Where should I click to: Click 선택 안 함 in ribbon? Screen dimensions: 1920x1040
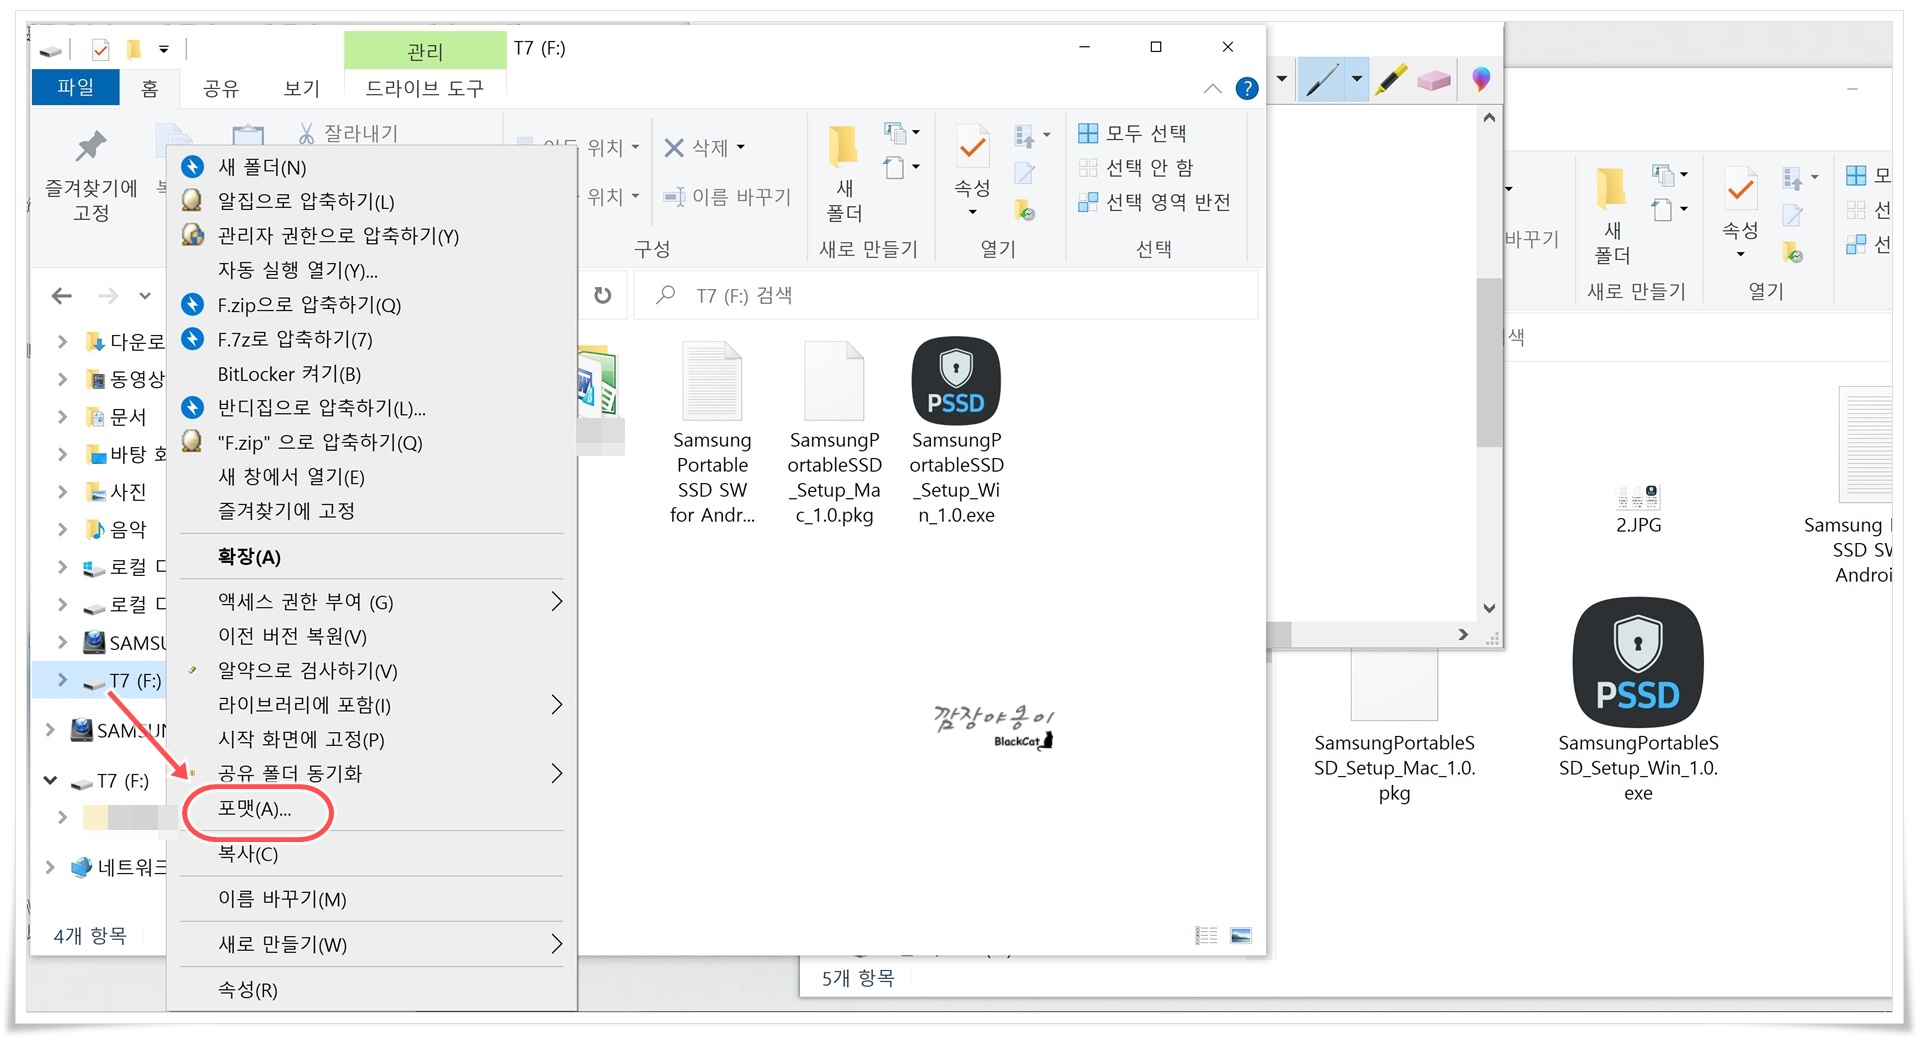pos(1136,167)
